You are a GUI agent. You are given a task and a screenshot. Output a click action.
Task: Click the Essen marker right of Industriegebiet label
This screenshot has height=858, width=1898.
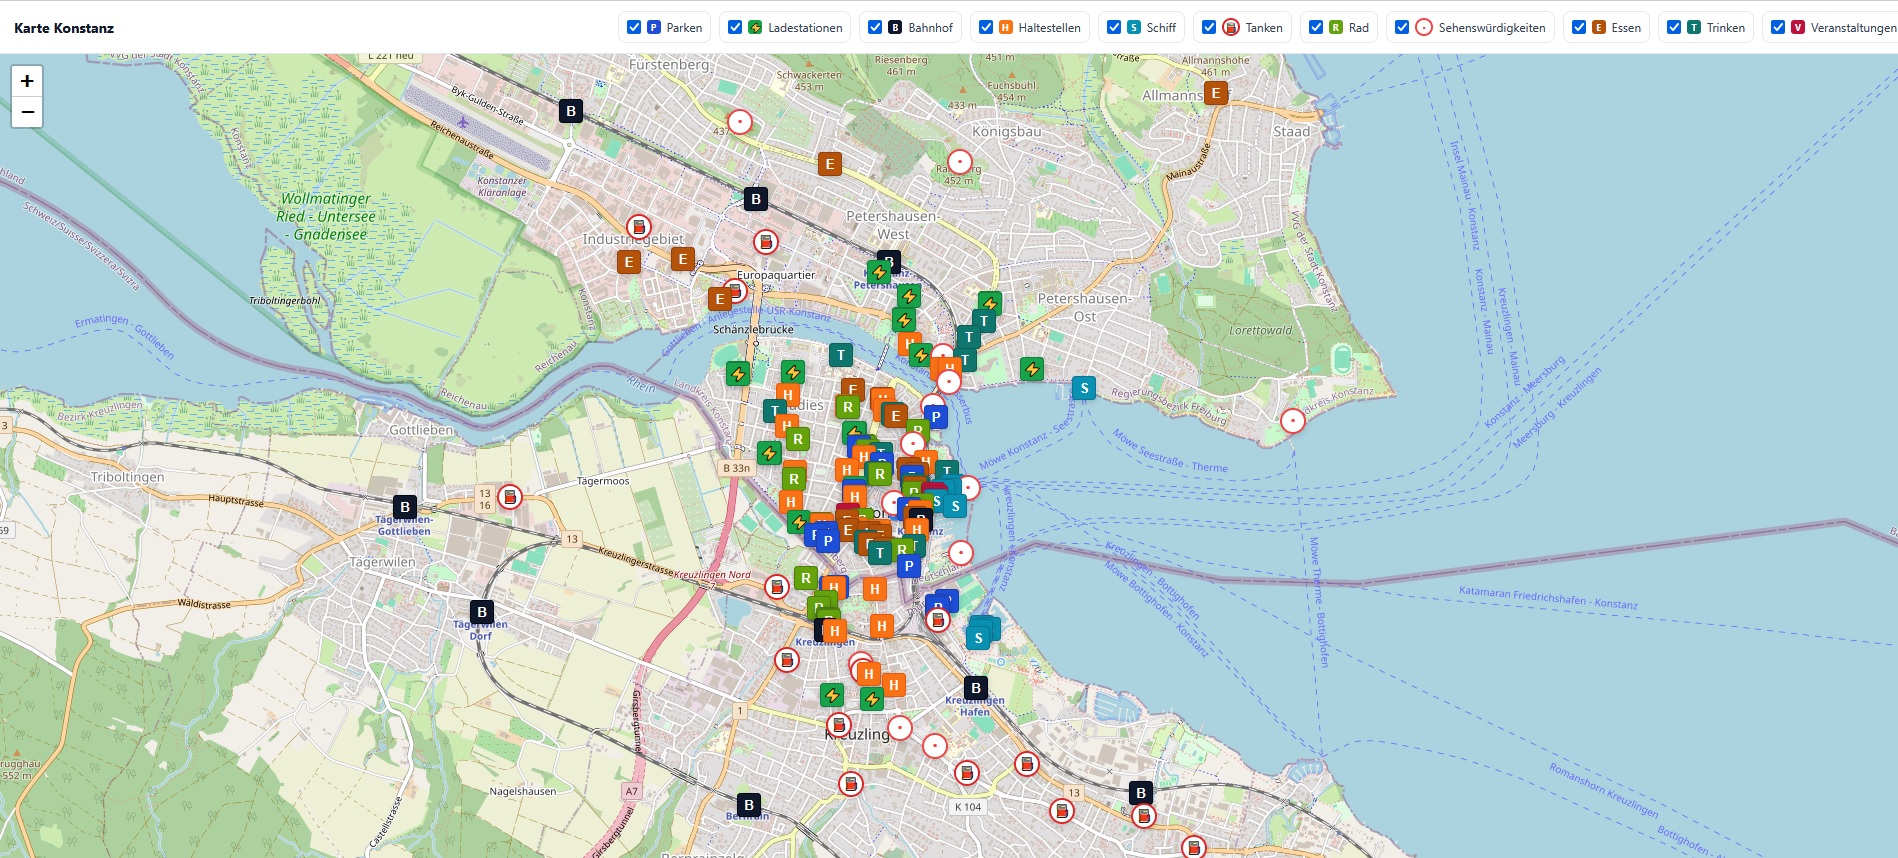(683, 260)
